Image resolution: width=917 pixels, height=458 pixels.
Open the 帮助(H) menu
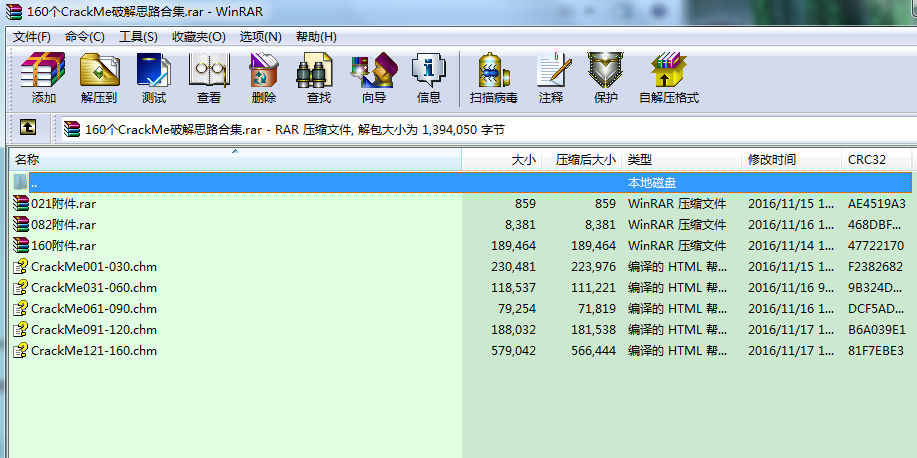[316, 37]
